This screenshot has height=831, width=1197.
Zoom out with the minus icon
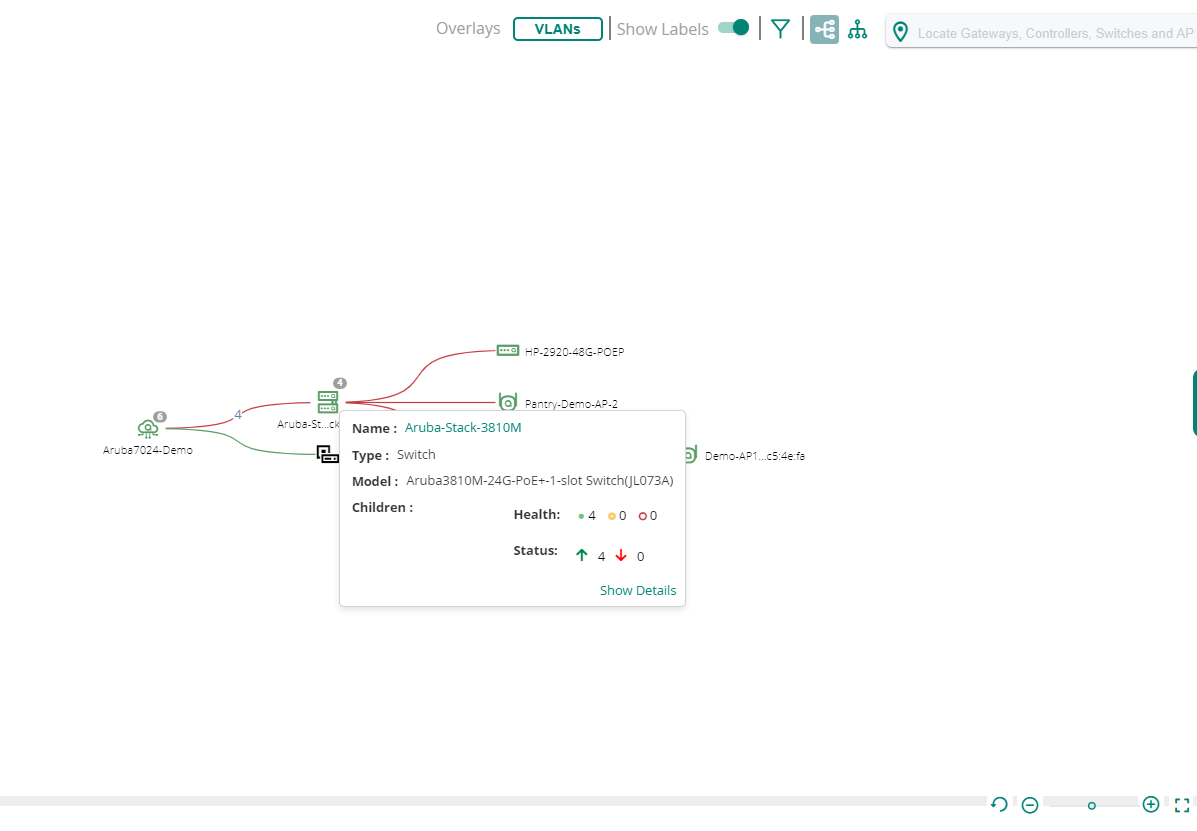tap(1030, 805)
